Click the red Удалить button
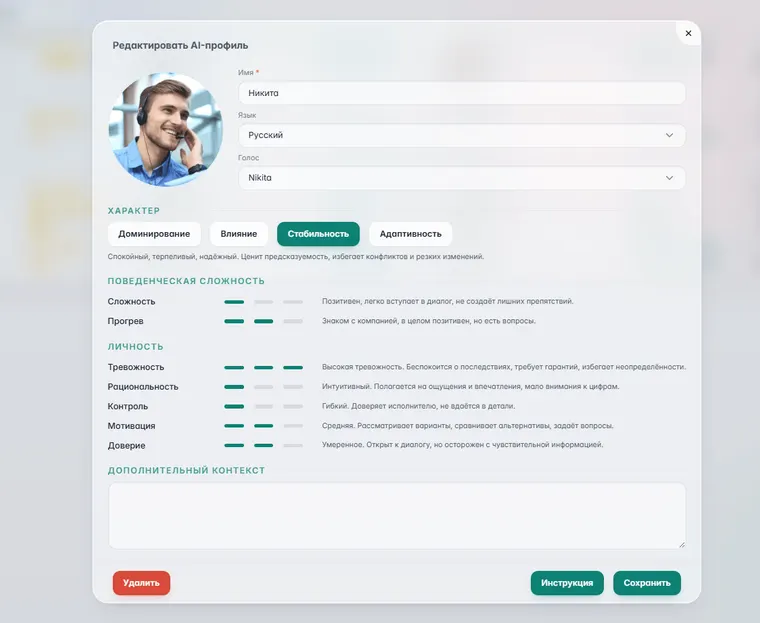 pyautogui.click(x=141, y=583)
